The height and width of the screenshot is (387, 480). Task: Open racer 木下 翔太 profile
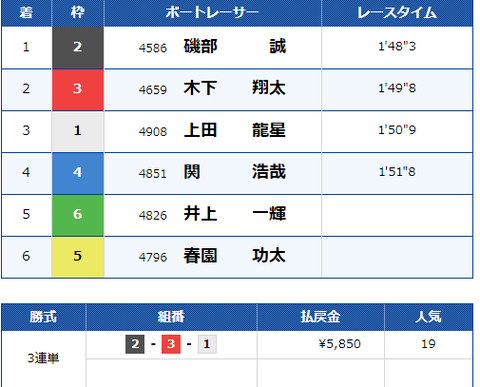(235, 88)
